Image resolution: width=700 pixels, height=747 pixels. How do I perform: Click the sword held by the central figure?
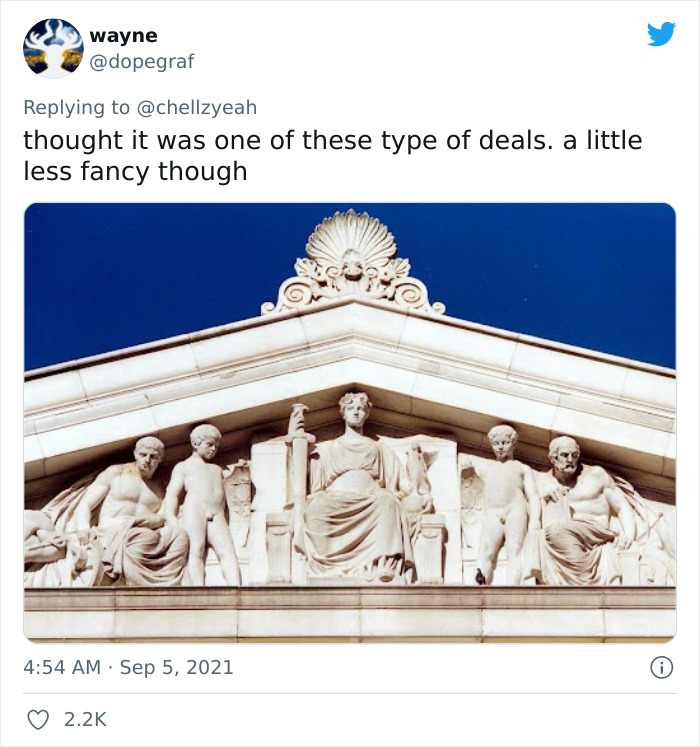tap(297, 476)
